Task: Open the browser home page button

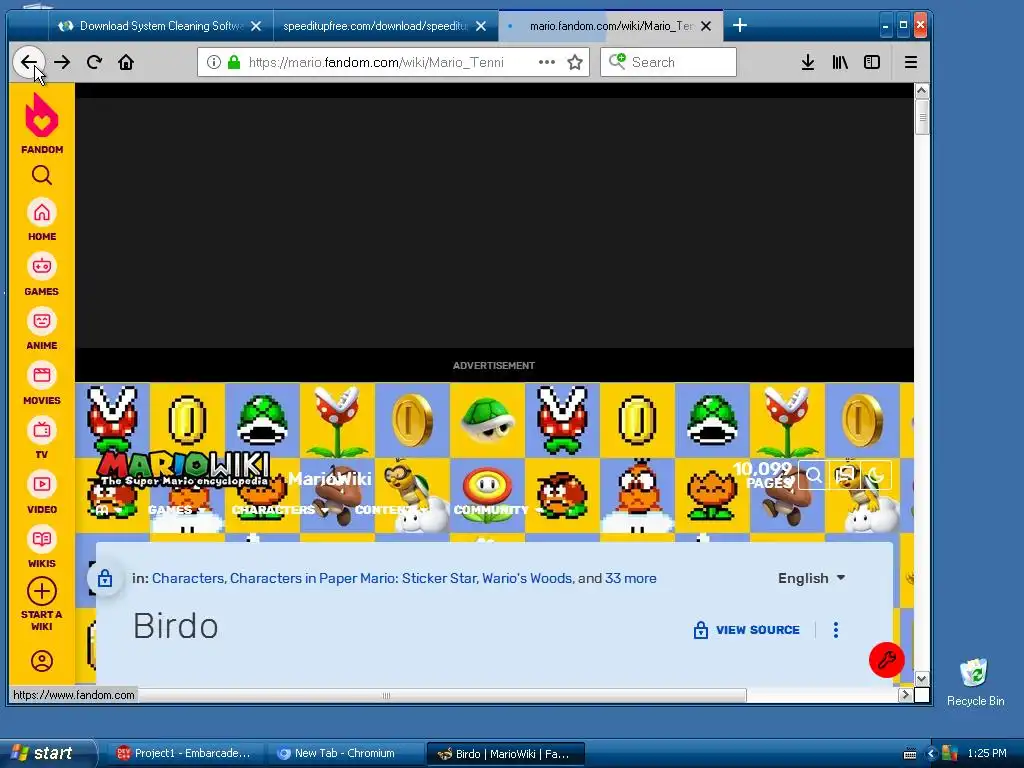Action: point(126,62)
